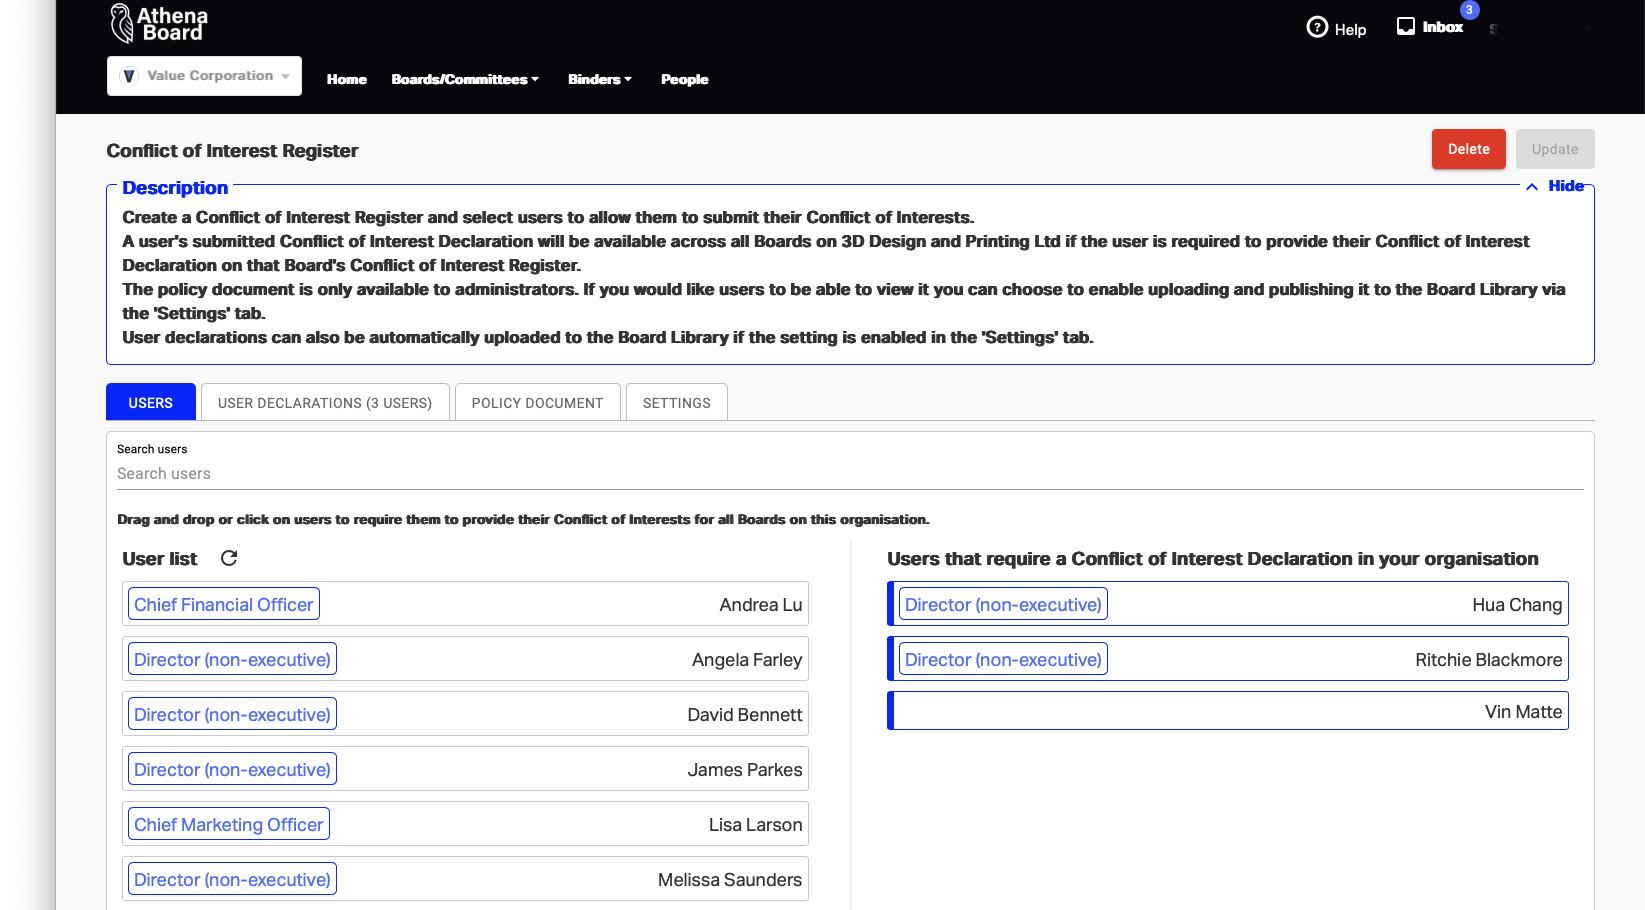
Task: Click the Value Corporation logo icon
Action: (129, 76)
